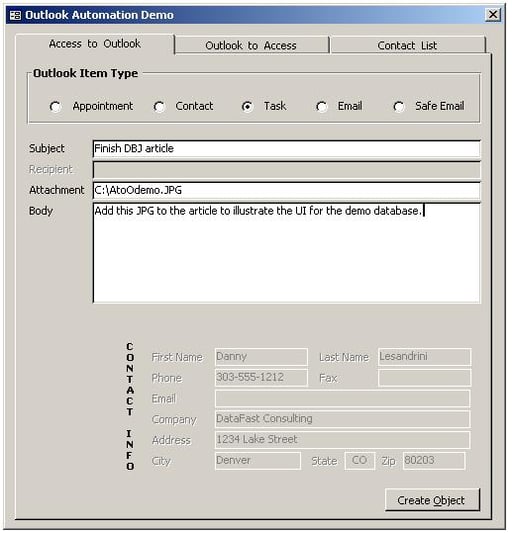Screen dimensions: 512x533
Task: Click the form icon in the title bar
Action: coord(15,15)
